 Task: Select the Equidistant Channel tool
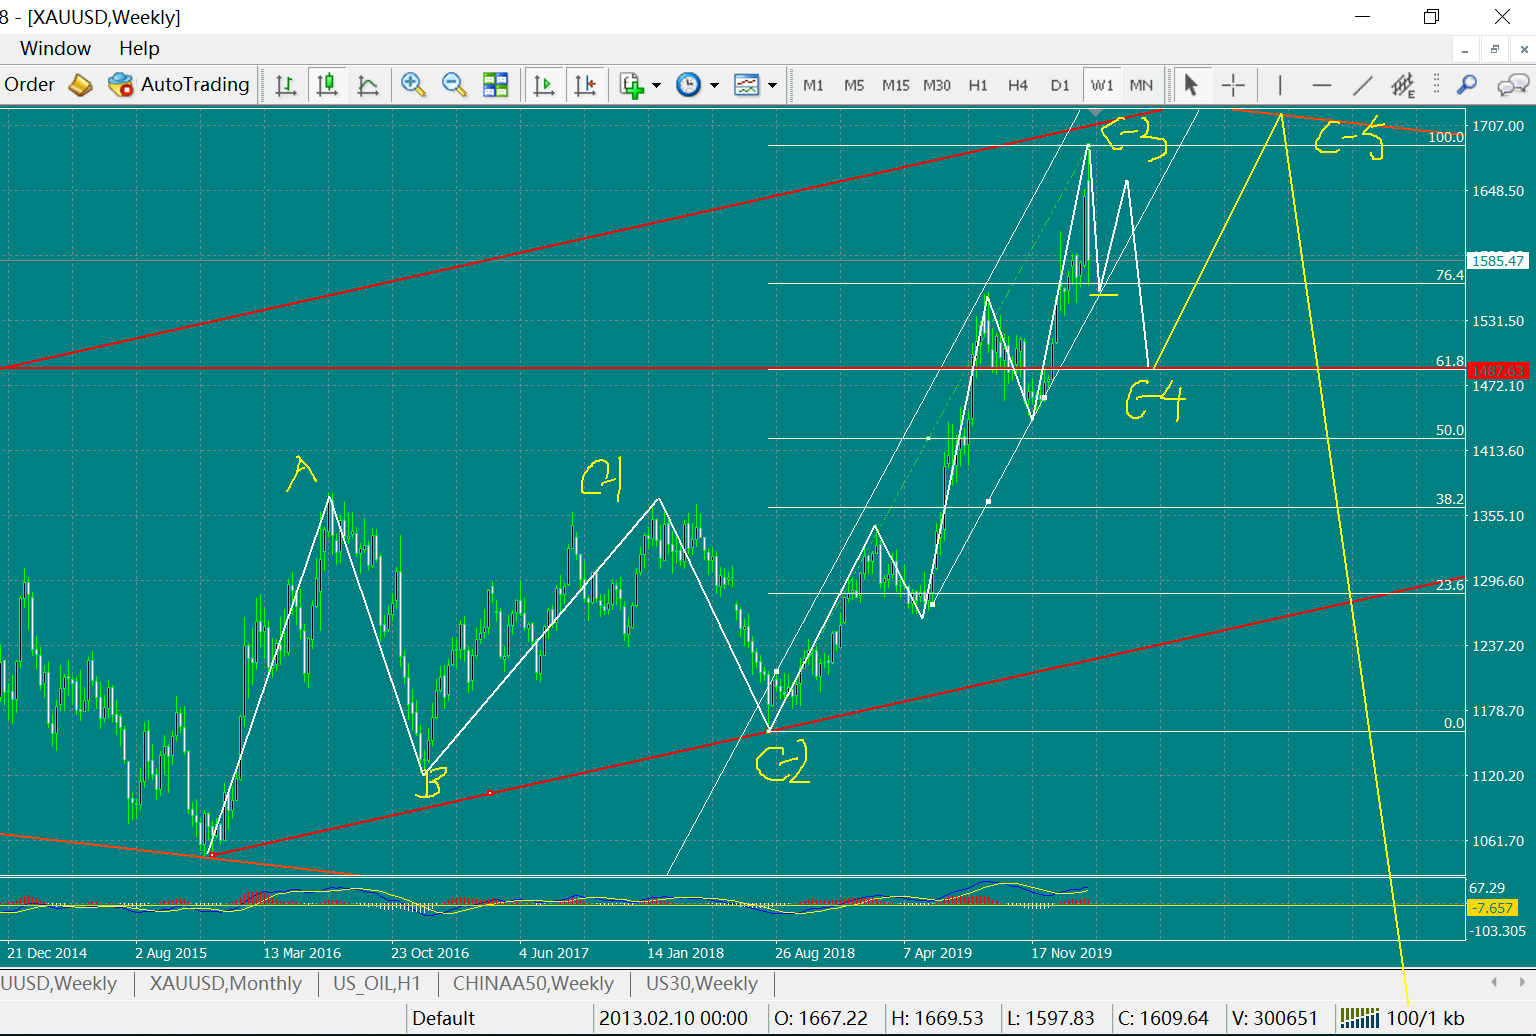(1403, 85)
